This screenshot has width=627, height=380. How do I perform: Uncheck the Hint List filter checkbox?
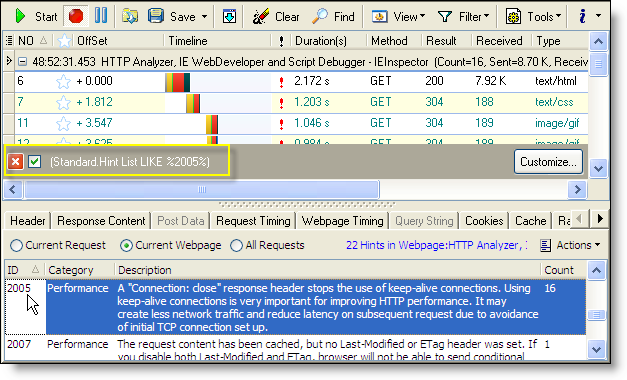click(35, 162)
